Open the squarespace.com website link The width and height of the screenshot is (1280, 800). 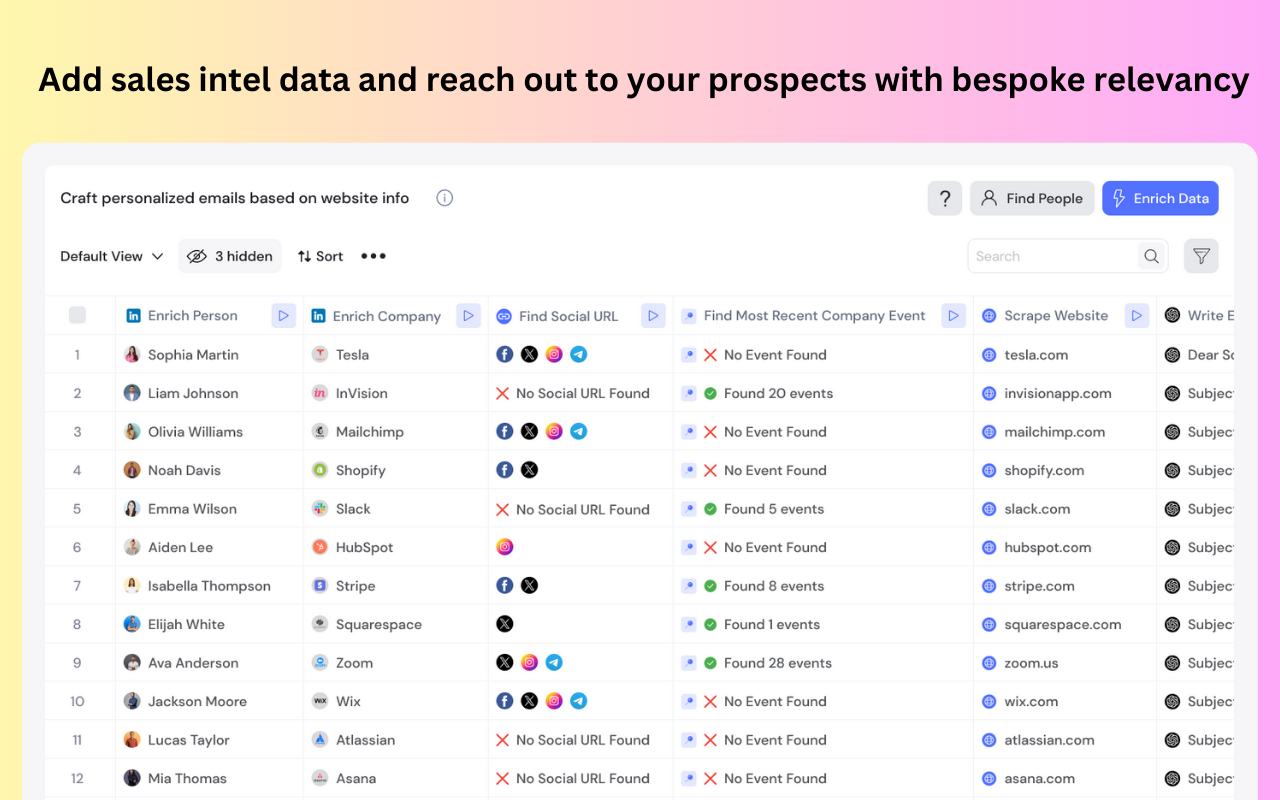(x=1063, y=624)
